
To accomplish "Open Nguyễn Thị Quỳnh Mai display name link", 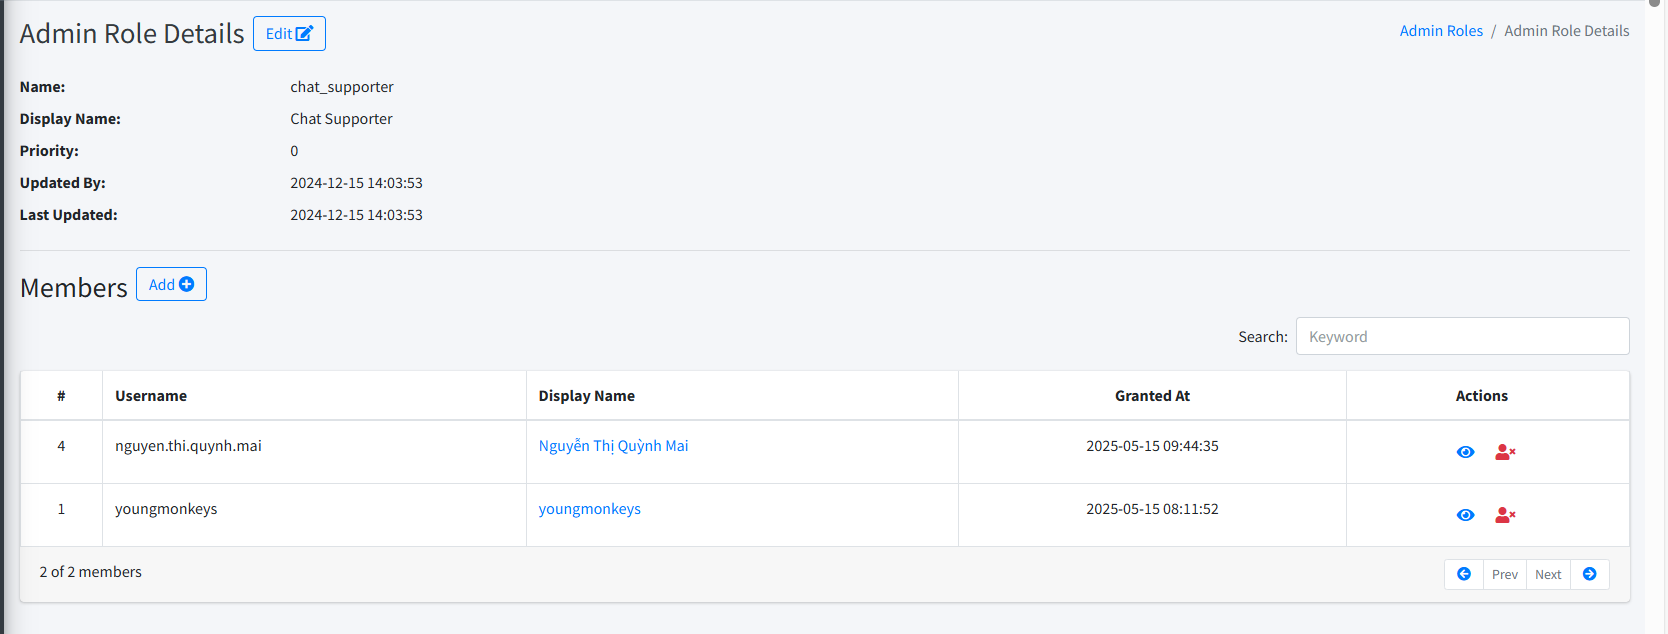I will [x=613, y=446].
